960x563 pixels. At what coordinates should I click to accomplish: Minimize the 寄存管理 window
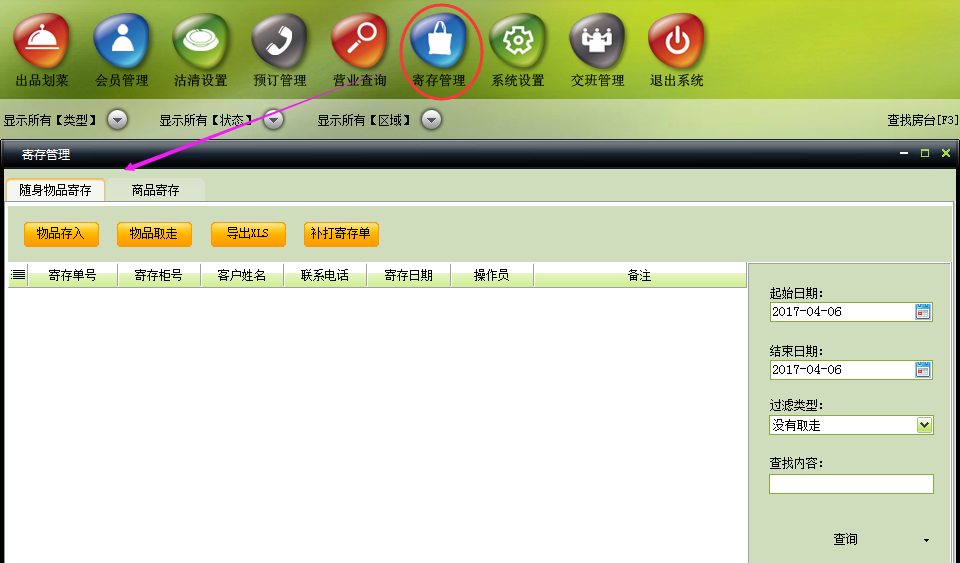(x=904, y=154)
